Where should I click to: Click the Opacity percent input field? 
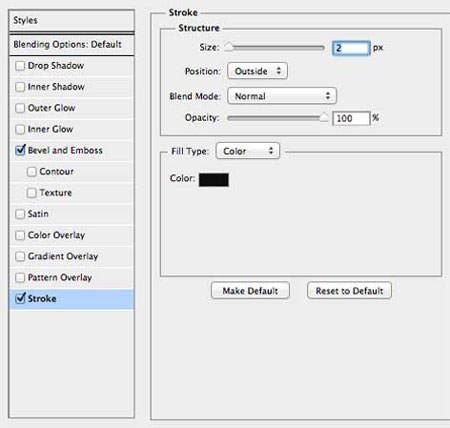point(351,118)
